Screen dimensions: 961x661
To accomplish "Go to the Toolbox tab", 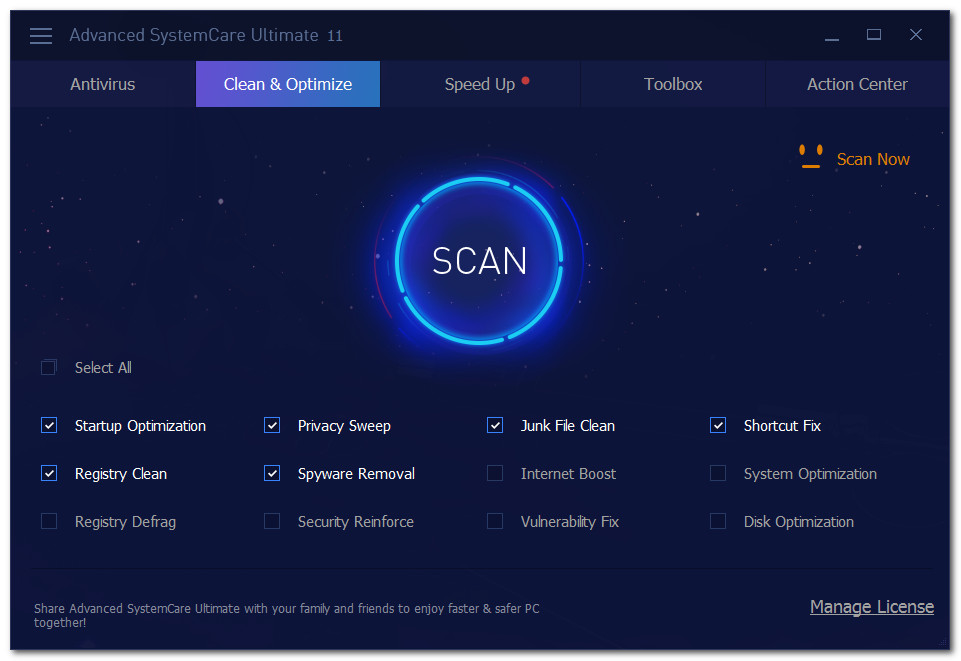I will pyautogui.click(x=673, y=84).
